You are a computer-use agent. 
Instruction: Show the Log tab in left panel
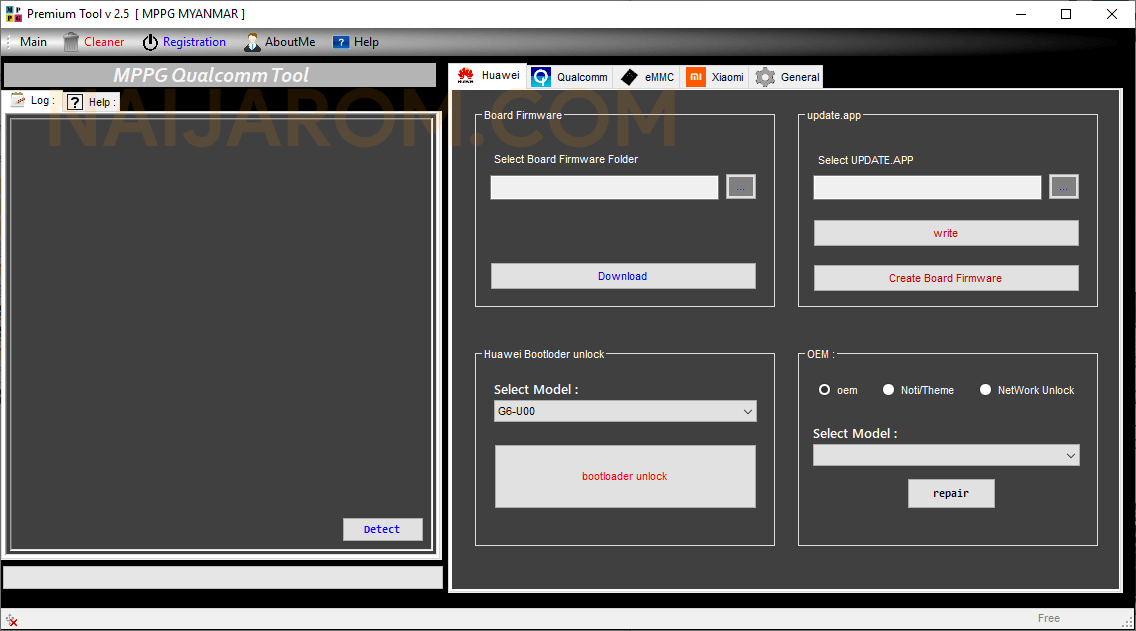[x=33, y=100]
